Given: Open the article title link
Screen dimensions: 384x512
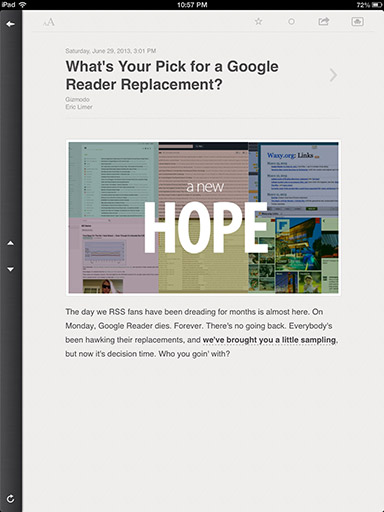Looking at the screenshot, I should point(172,75).
